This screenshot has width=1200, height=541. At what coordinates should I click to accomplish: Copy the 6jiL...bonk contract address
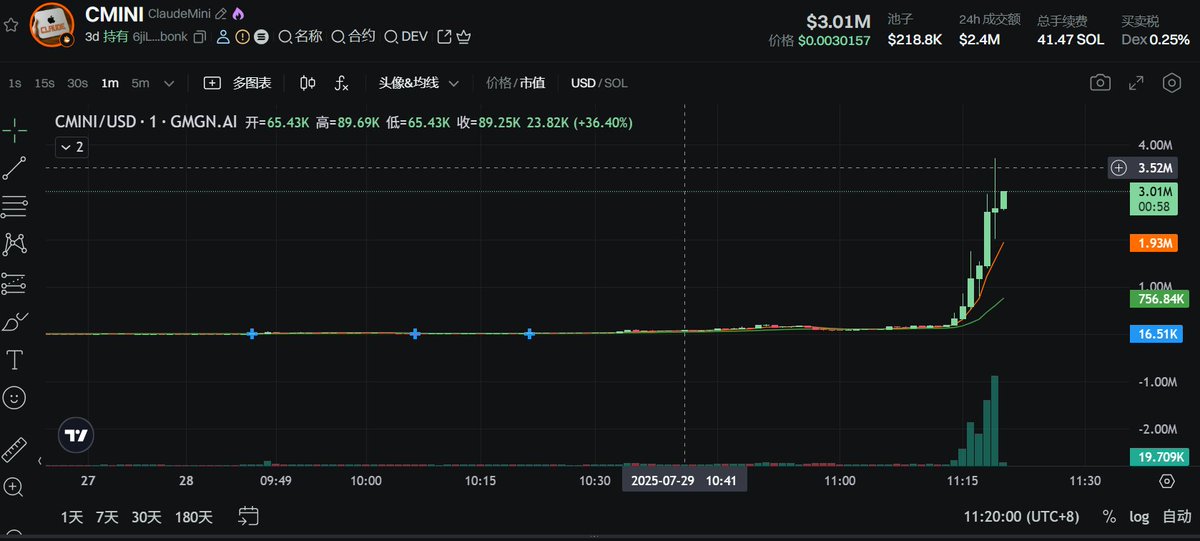tap(200, 37)
